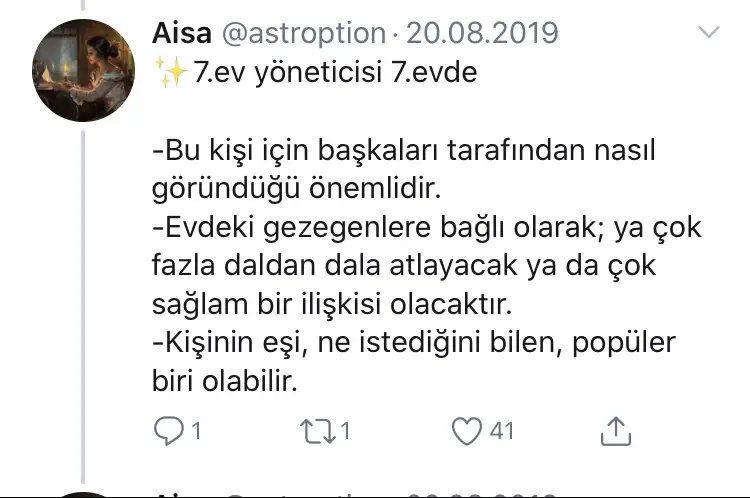Click the reply count number 1
The image size is (750, 498).
click(196, 432)
